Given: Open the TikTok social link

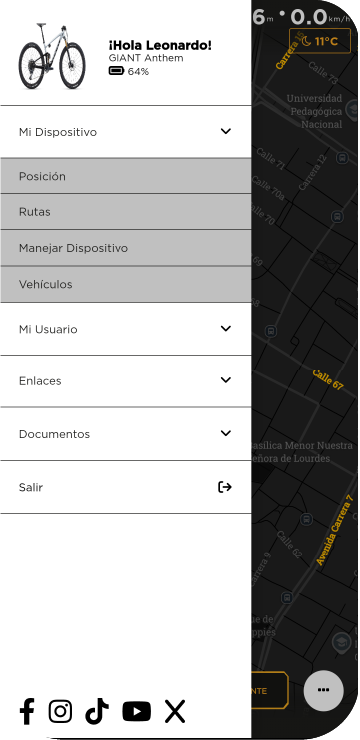Looking at the screenshot, I should click(x=97, y=711).
